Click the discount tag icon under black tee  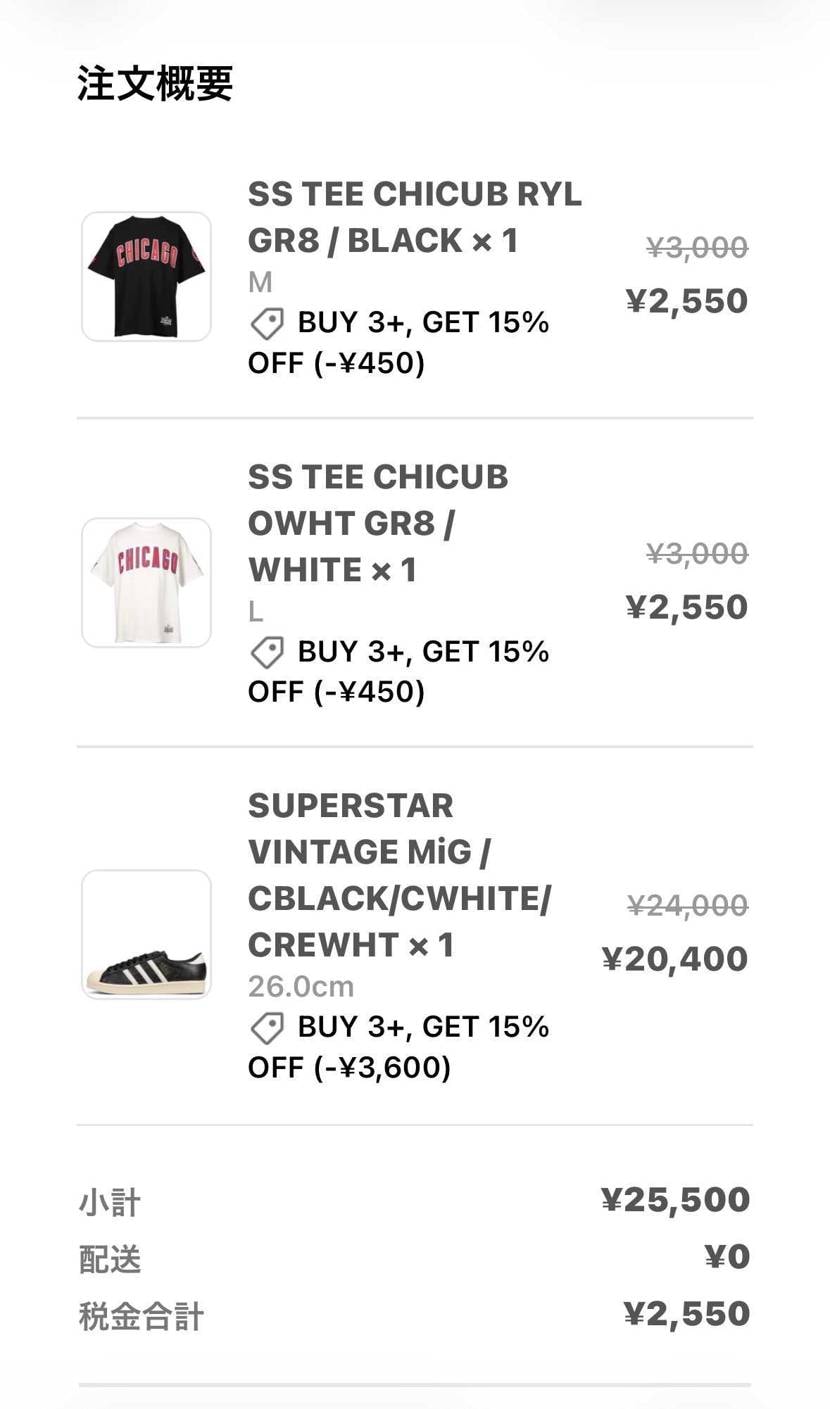pos(267,323)
